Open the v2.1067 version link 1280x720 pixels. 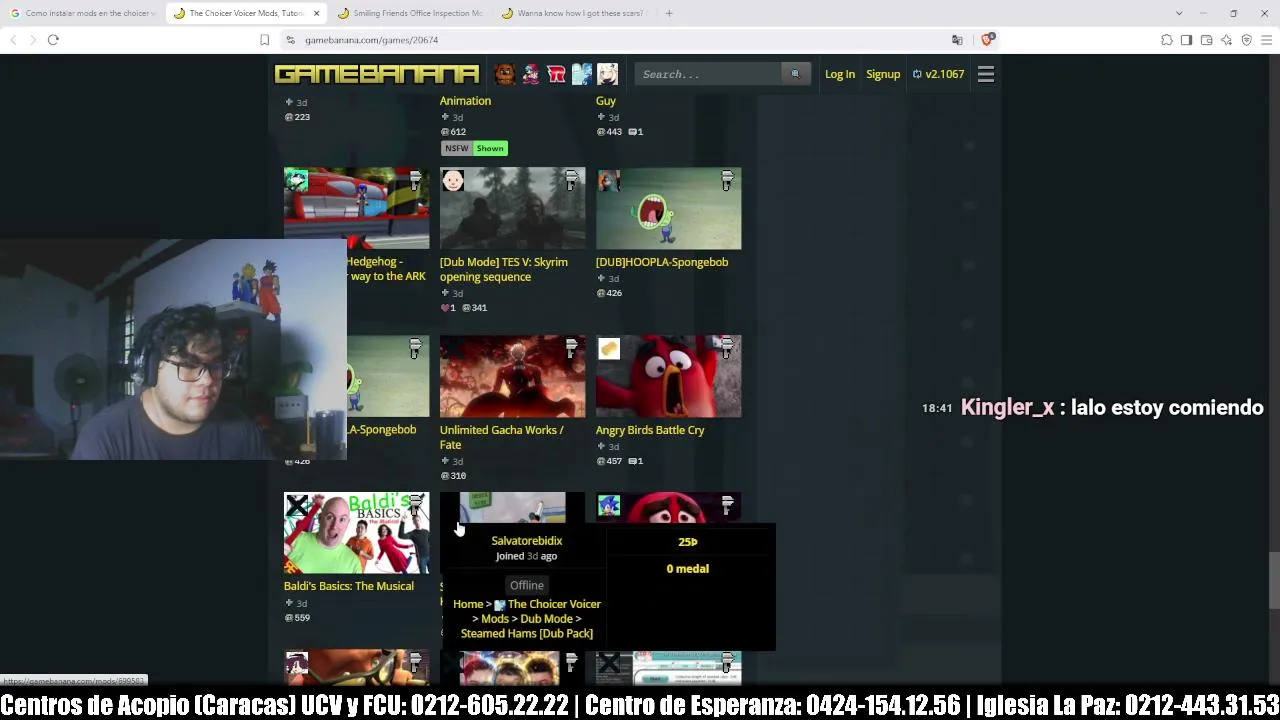click(x=938, y=74)
